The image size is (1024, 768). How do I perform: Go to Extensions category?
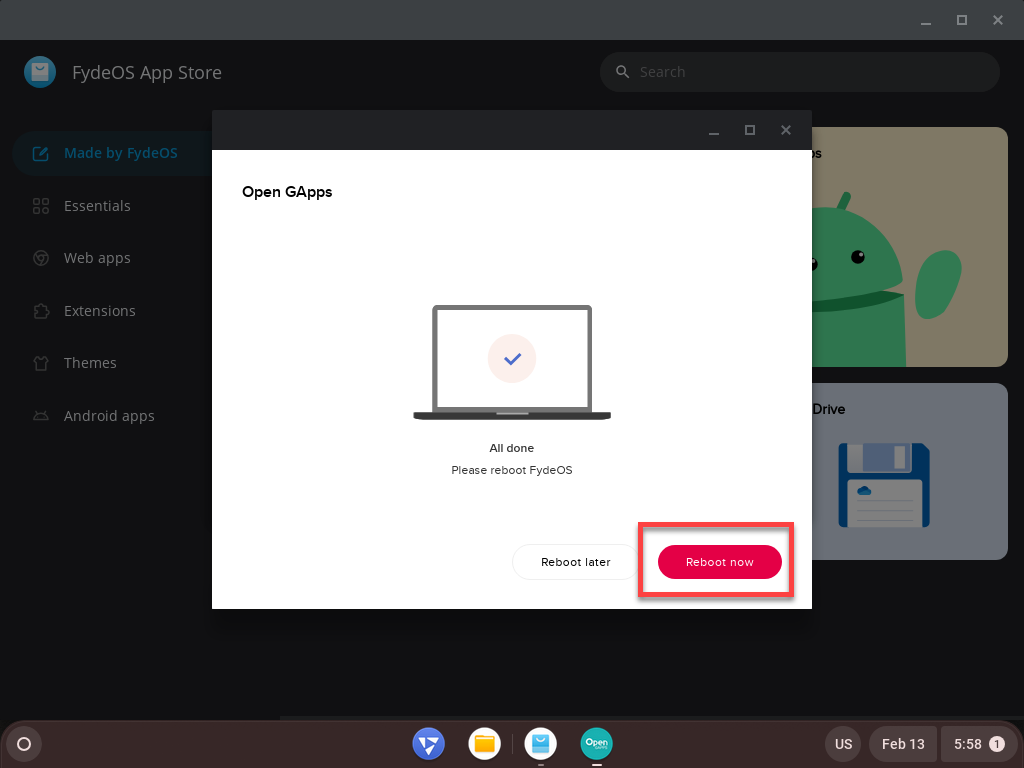click(x=99, y=311)
